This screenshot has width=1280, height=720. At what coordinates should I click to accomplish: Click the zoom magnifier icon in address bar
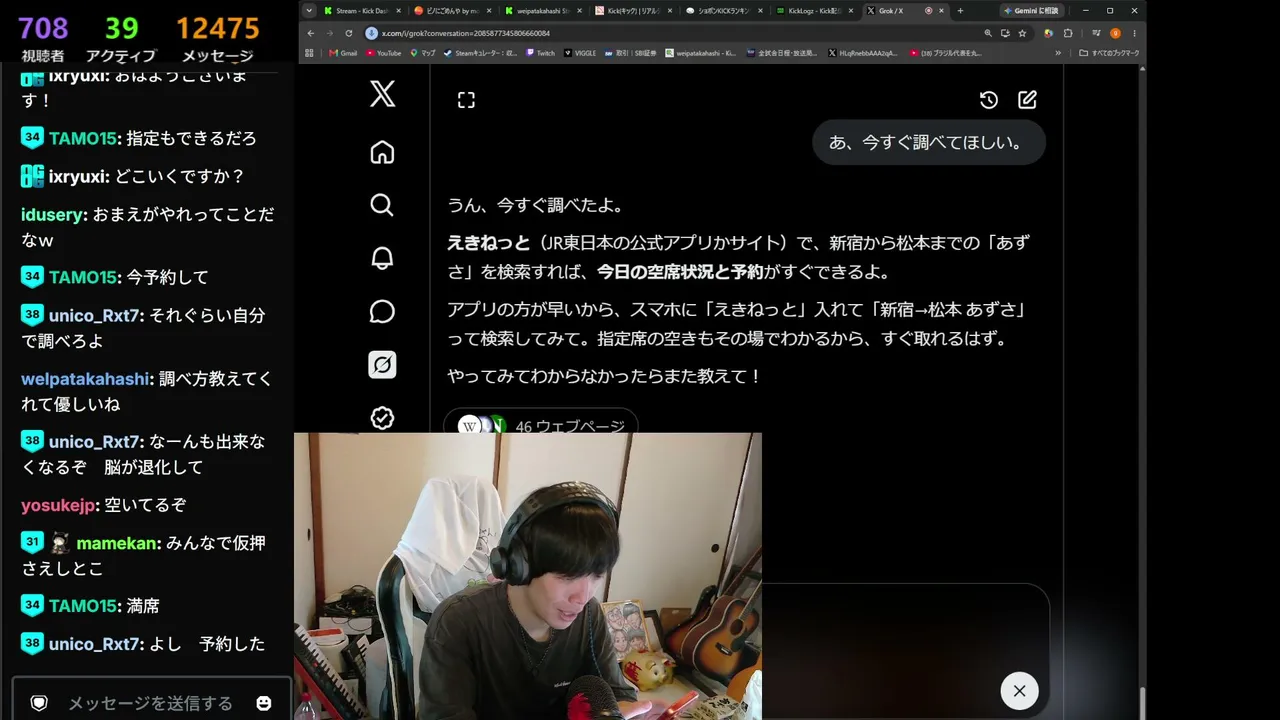988,33
